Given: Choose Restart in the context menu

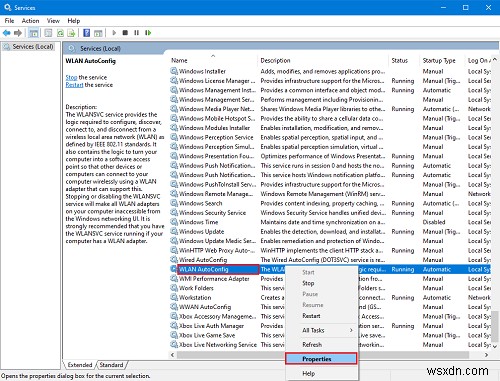Looking at the screenshot, I should 311,316.
